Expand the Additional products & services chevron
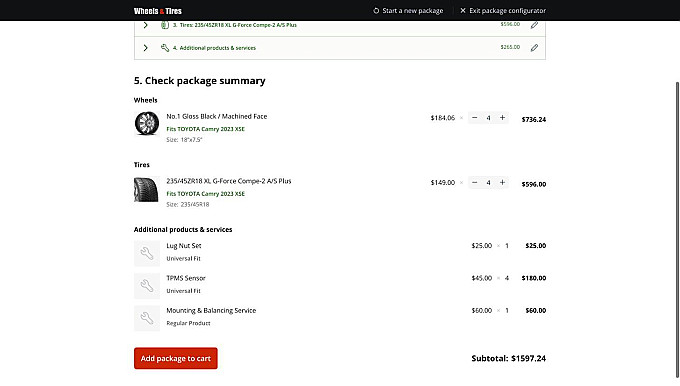680x386 pixels. tap(146, 48)
